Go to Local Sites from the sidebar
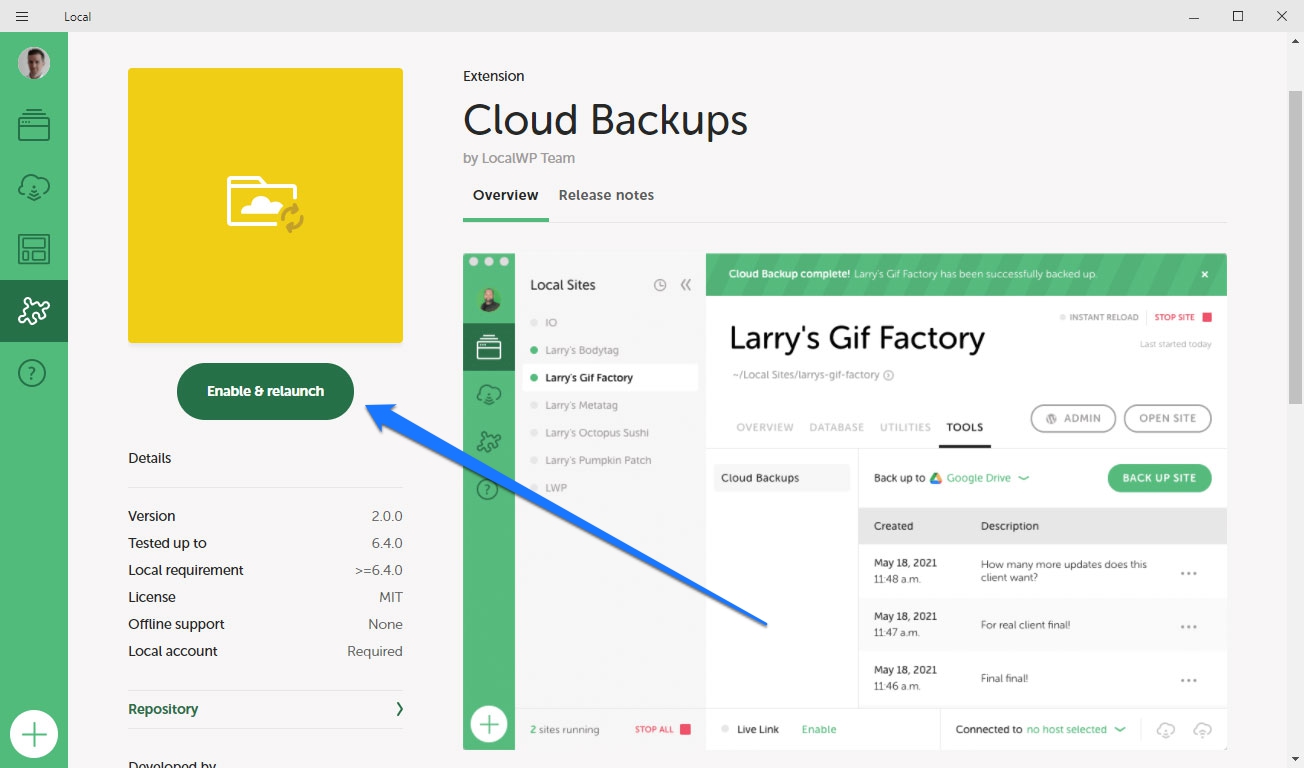 click(x=34, y=125)
